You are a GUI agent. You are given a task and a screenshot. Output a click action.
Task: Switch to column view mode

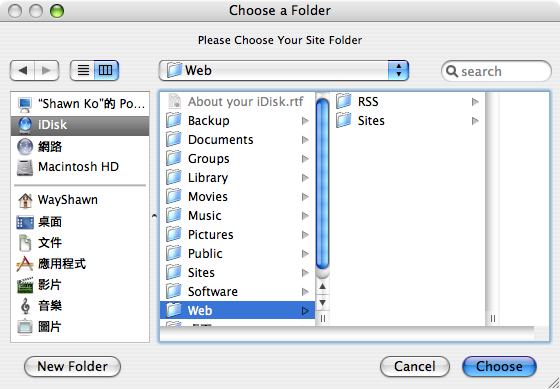pyautogui.click(x=106, y=70)
